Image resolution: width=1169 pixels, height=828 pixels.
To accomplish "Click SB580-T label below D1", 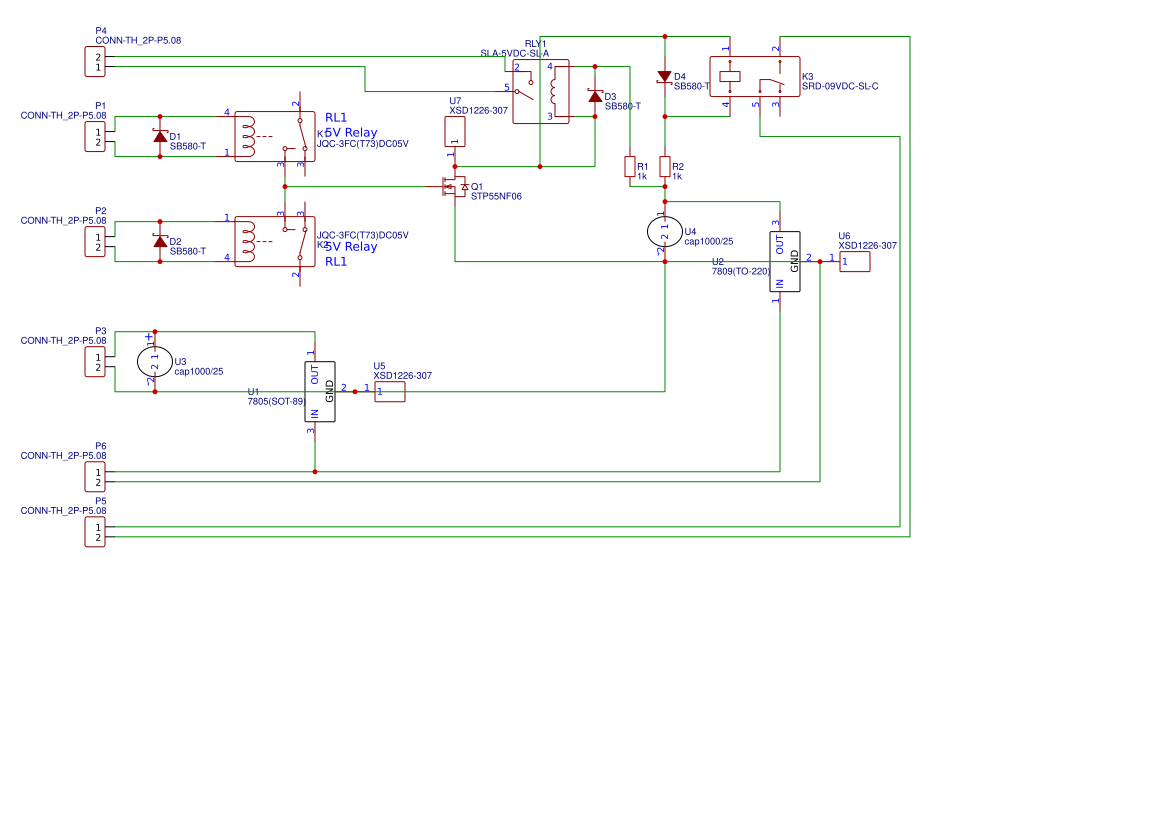I will (188, 147).
